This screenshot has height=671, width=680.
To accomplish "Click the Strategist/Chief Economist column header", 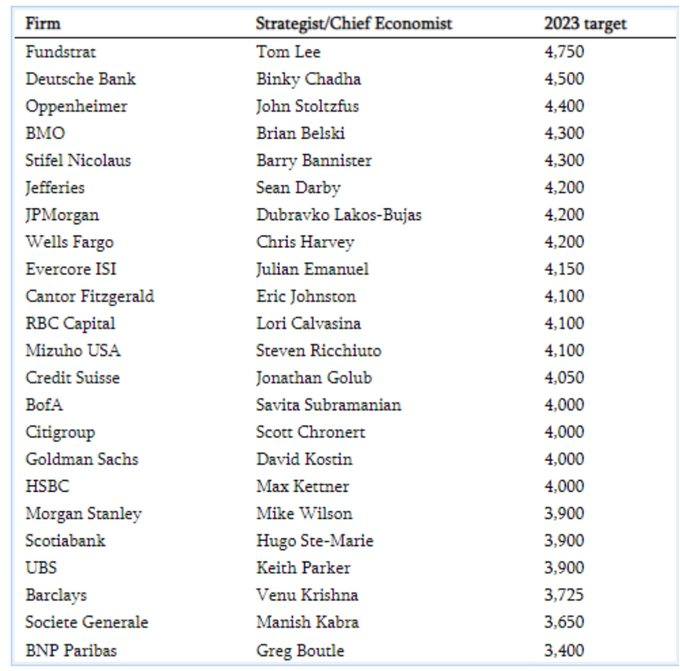I will 353,23.
